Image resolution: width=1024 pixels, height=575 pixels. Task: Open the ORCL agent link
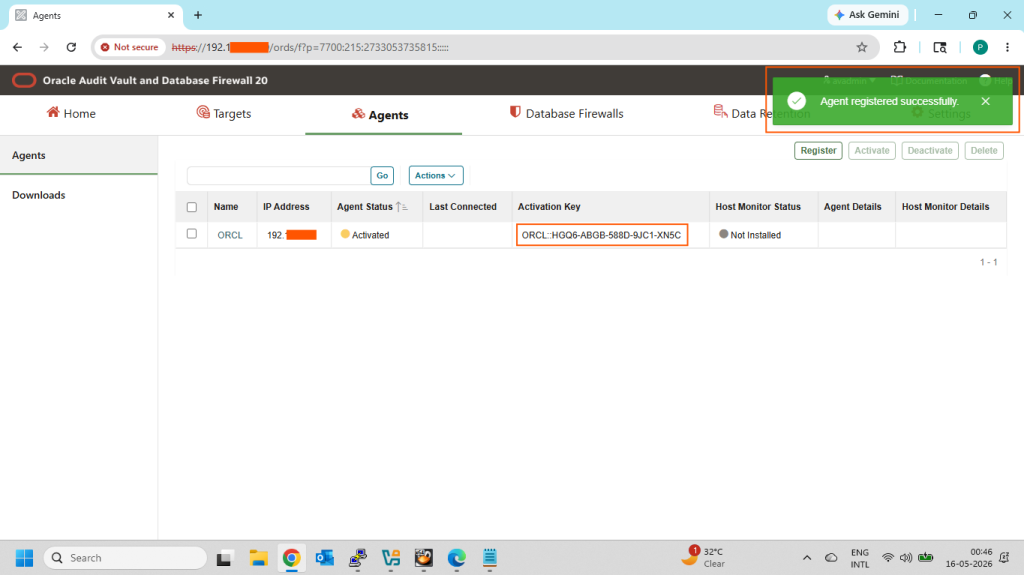[230, 235]
